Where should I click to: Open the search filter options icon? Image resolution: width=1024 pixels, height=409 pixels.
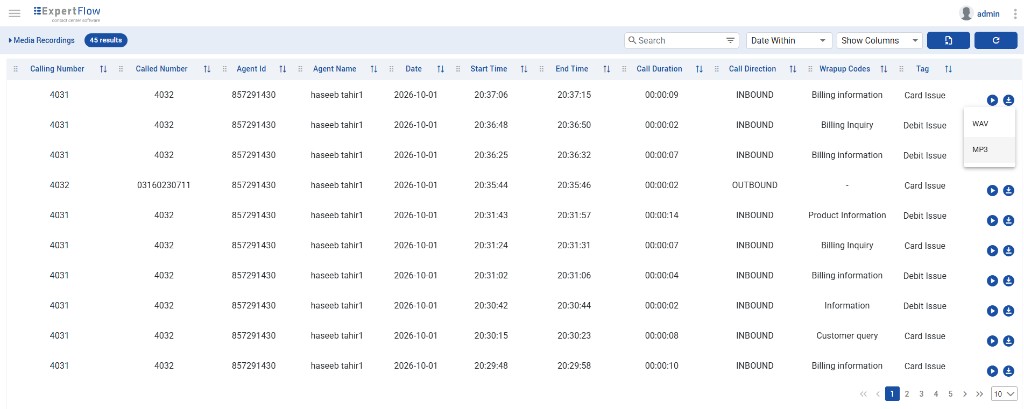pos(731,41)
